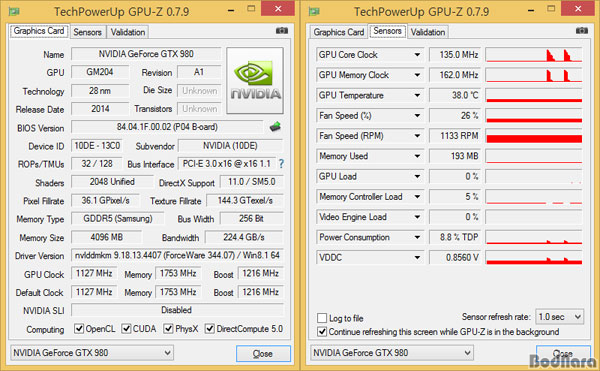Click the Fan Speed reading 1133 RPM
The height and width of the screenshot is (371, 600).
[x=454, y=136]
